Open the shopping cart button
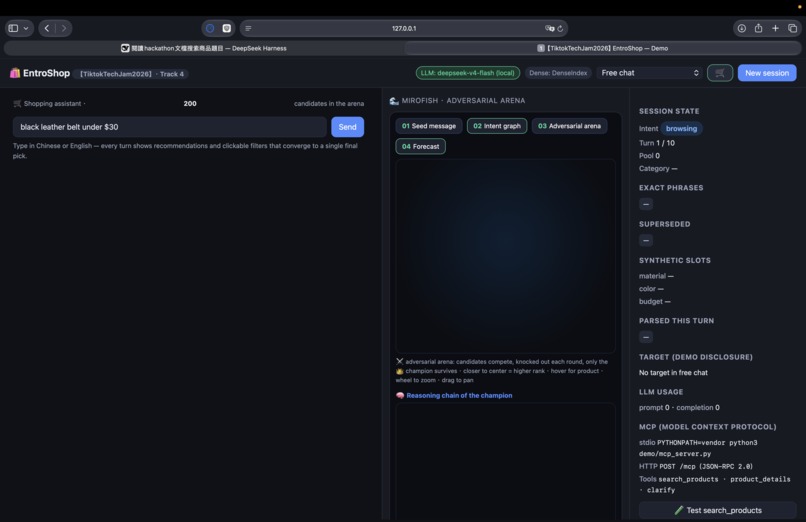Viewport: 806px width, 522px height. [720, 73]
